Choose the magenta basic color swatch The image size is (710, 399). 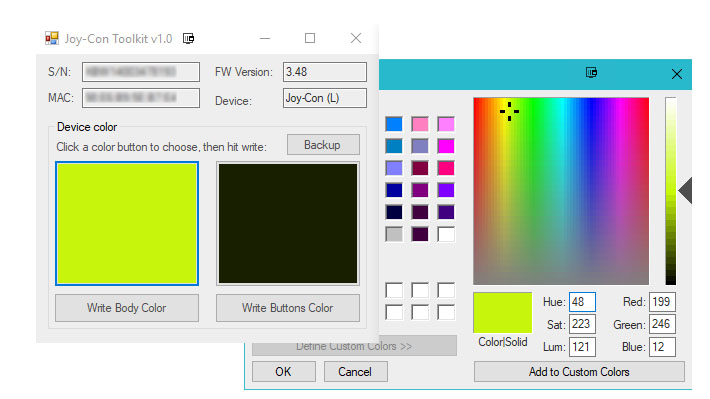point(446,146)
